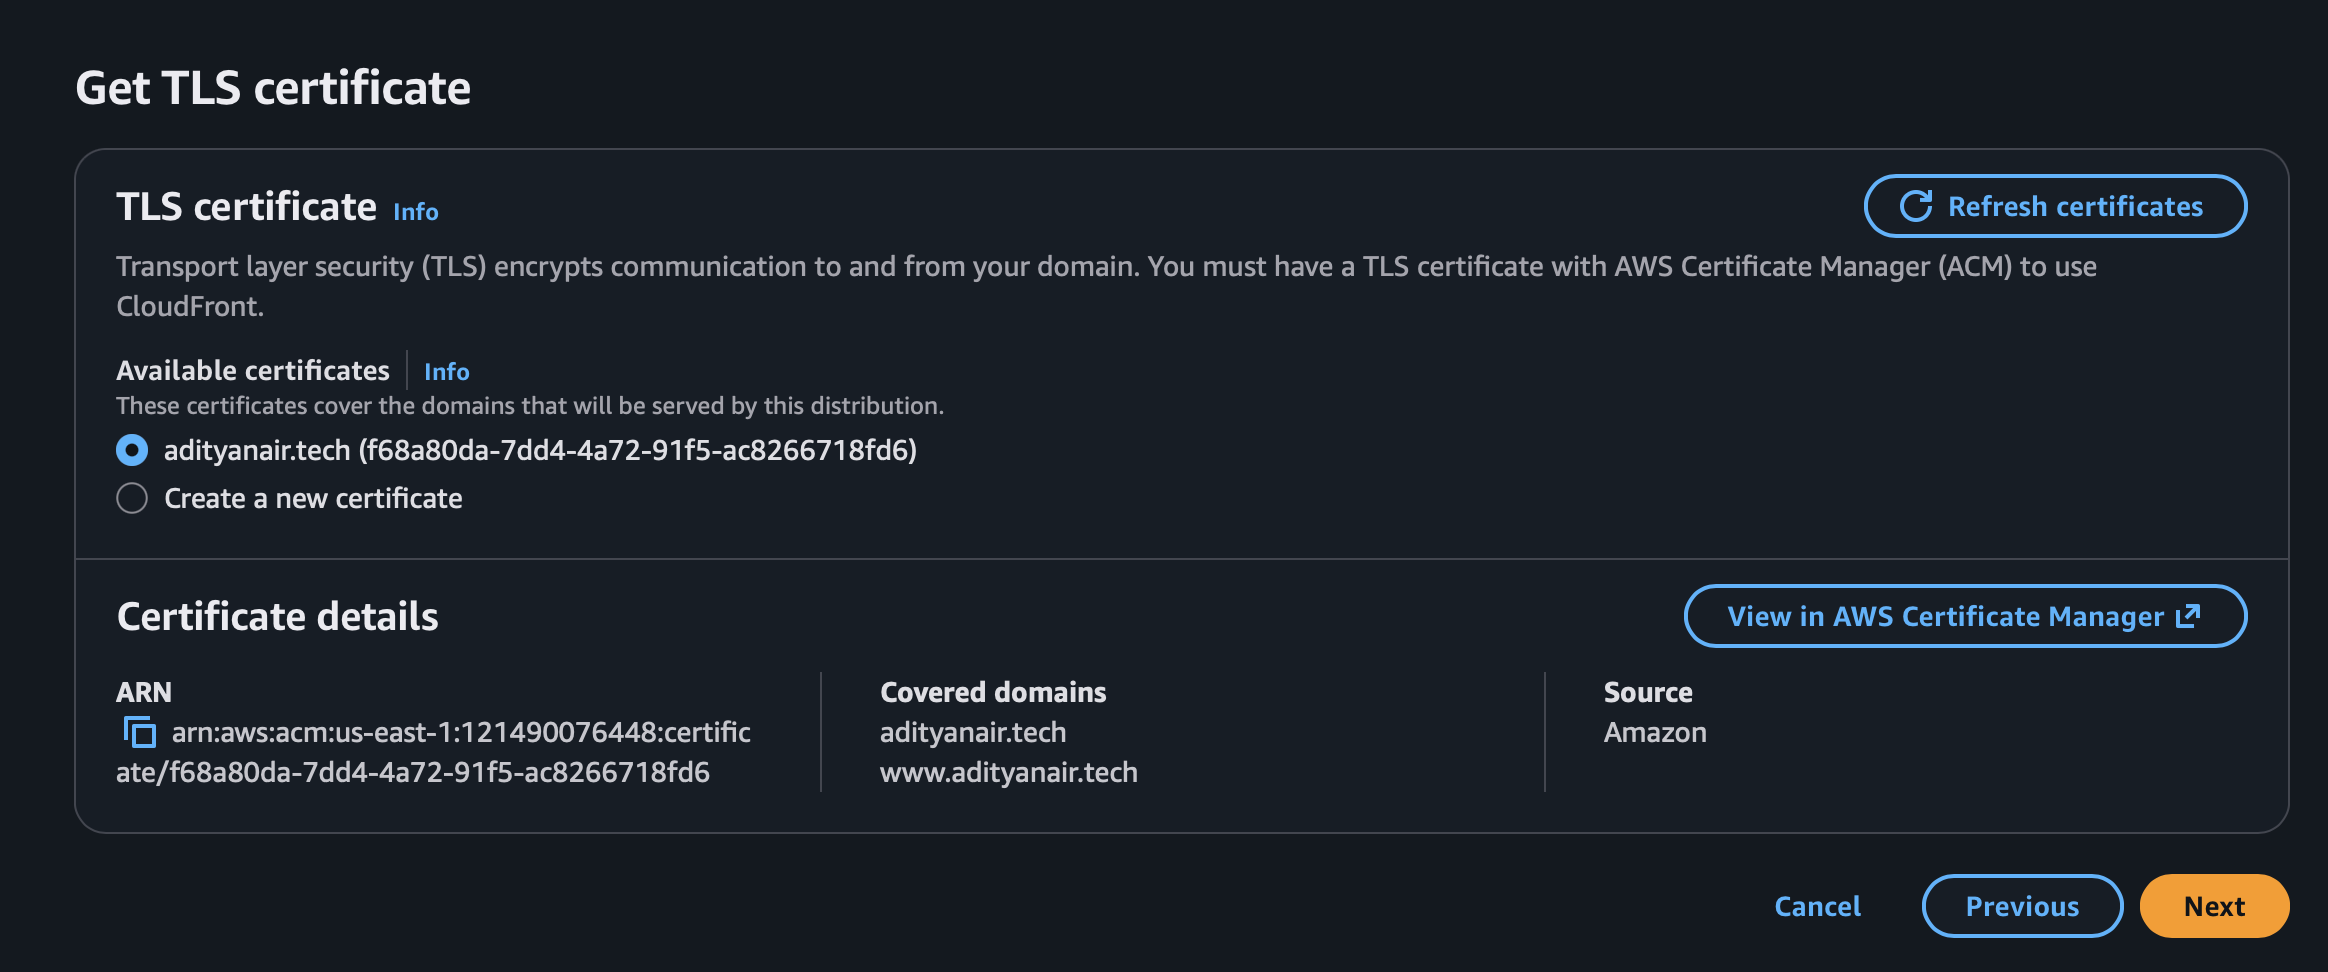The image size is (2328, 972).
Task: Choose the Create a new certificate option
Action: coord(132,498)
